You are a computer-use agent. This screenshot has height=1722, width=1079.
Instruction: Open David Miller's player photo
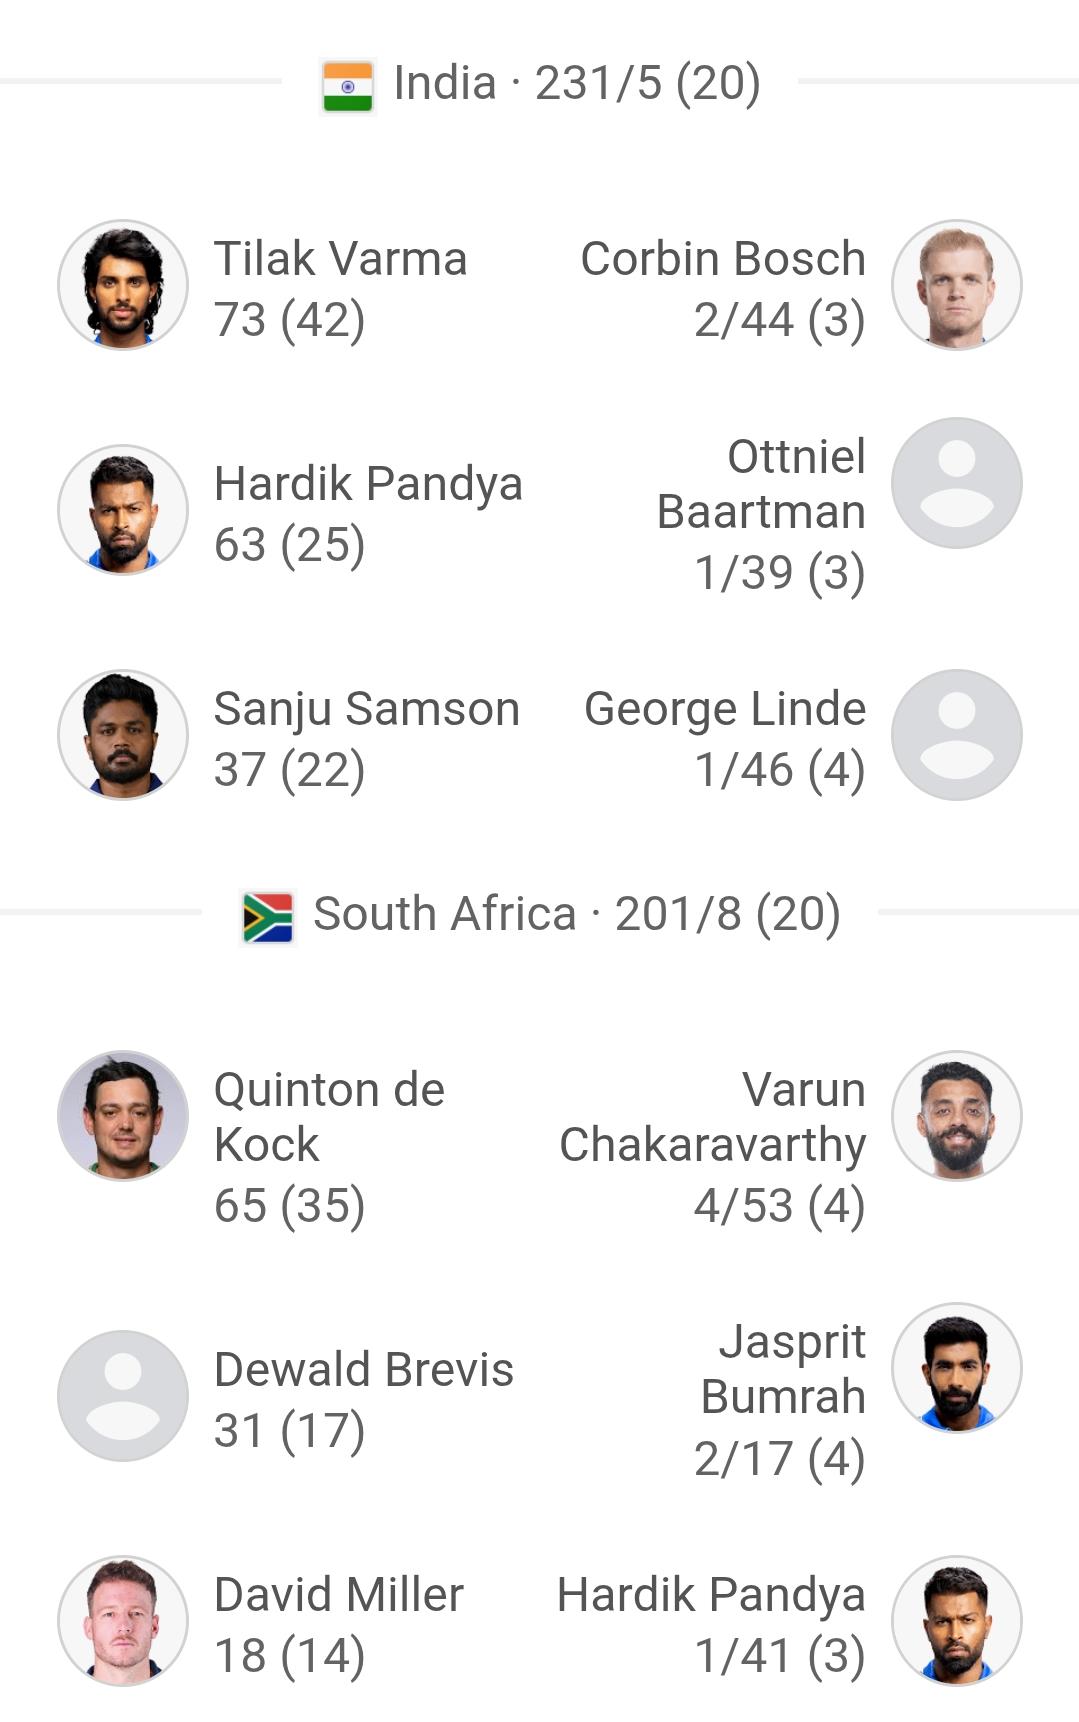pyautogui.click(x=123, y=1621)
